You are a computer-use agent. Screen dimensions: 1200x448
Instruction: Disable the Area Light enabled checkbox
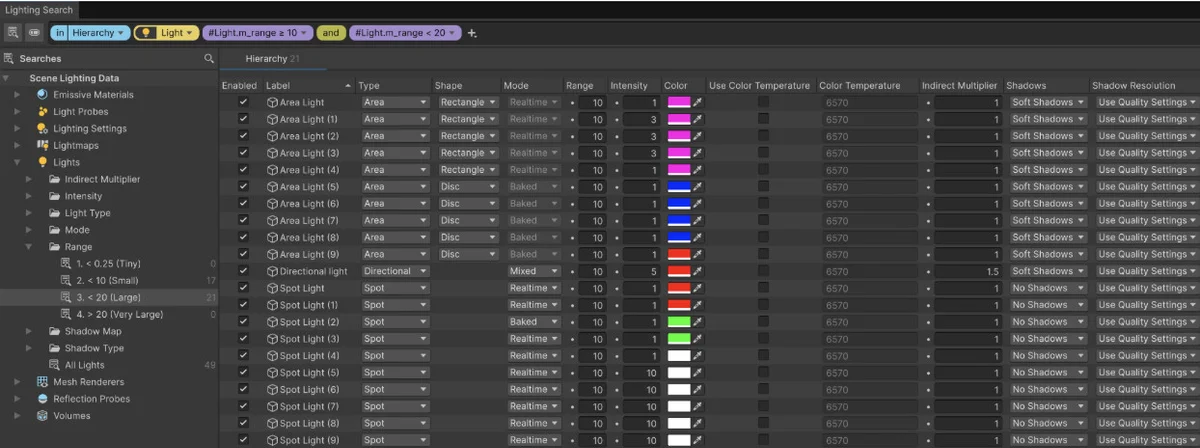pos(242,102)
